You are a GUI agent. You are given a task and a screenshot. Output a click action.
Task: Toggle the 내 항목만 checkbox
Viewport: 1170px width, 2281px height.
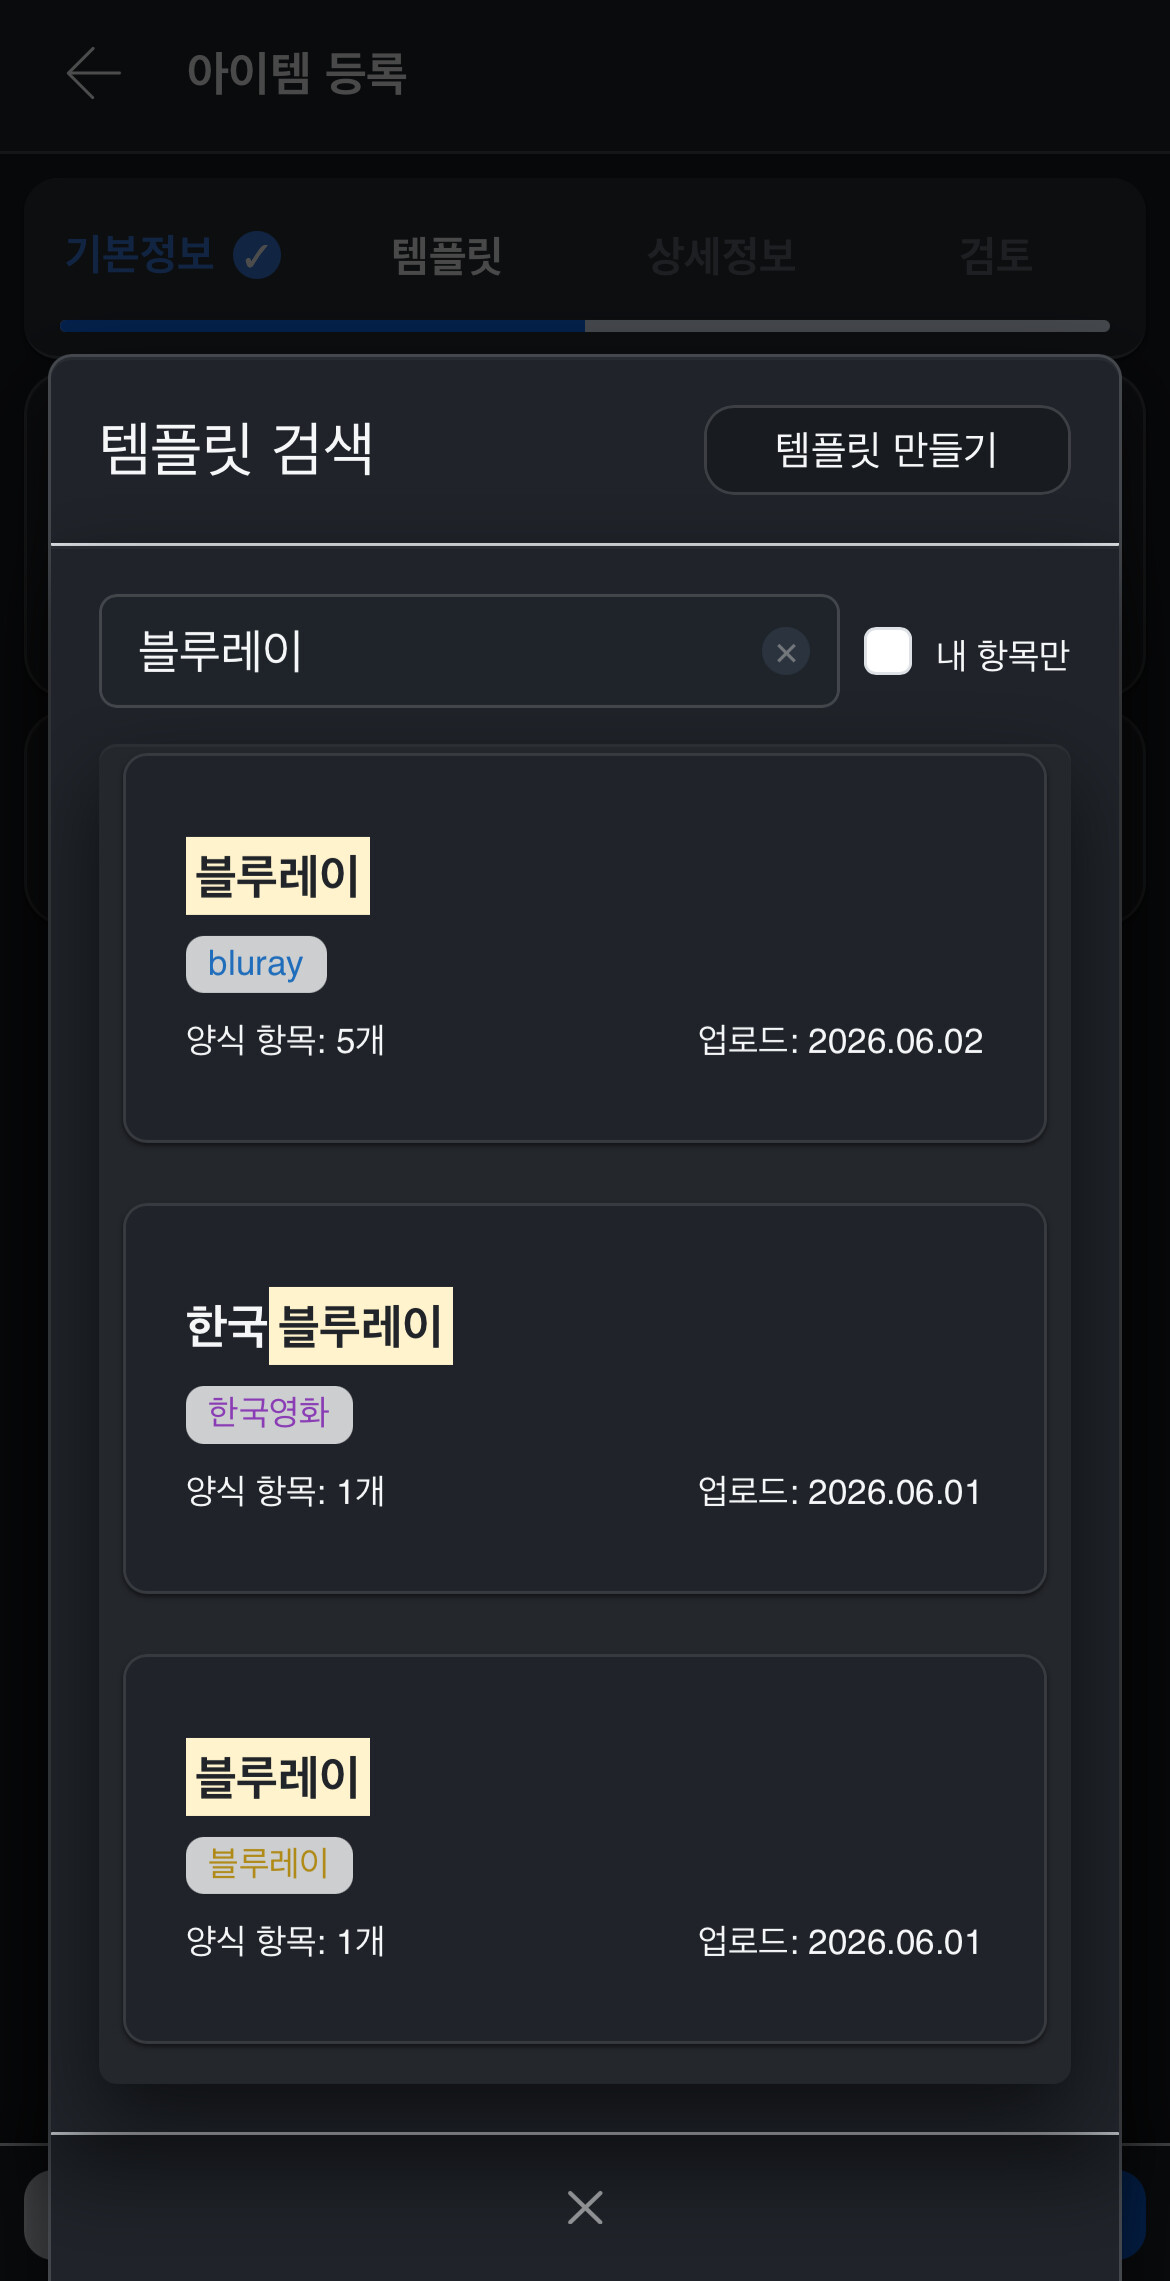coord(888,651)
